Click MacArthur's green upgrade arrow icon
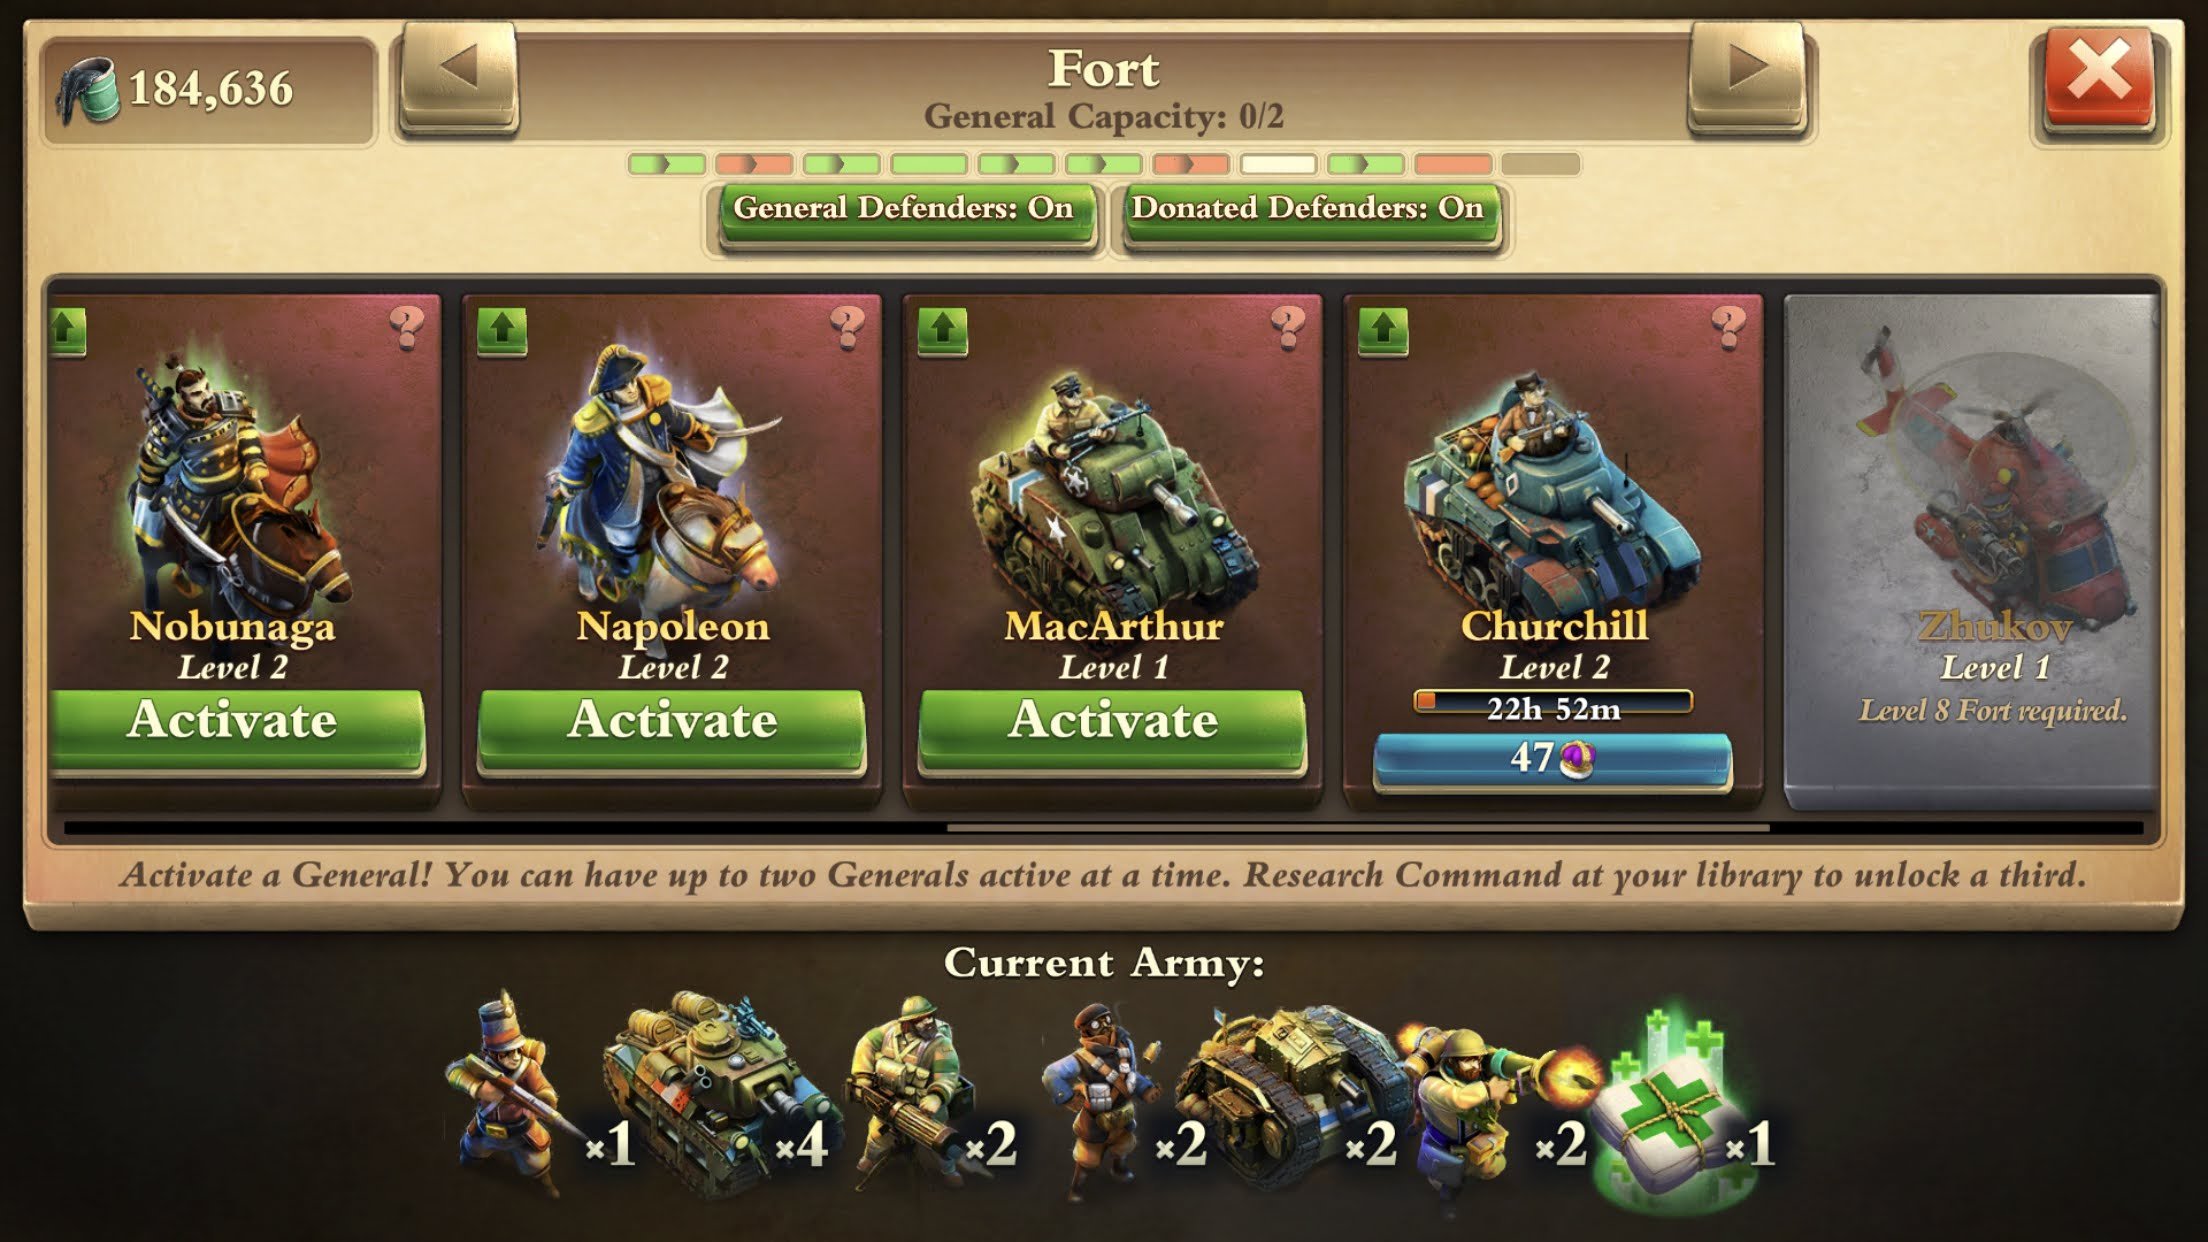Screen dimensions: 2208x1242 pos(943,330)
